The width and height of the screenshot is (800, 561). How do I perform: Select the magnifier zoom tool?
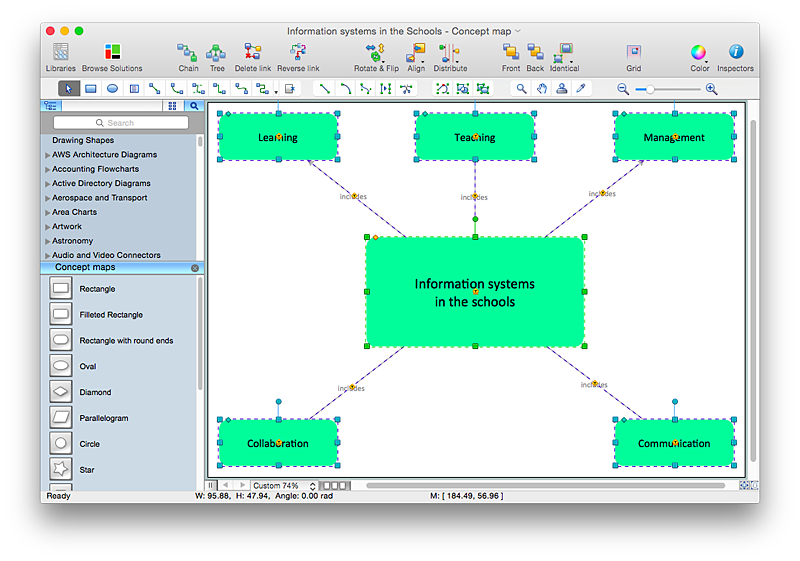pos(521,89)
